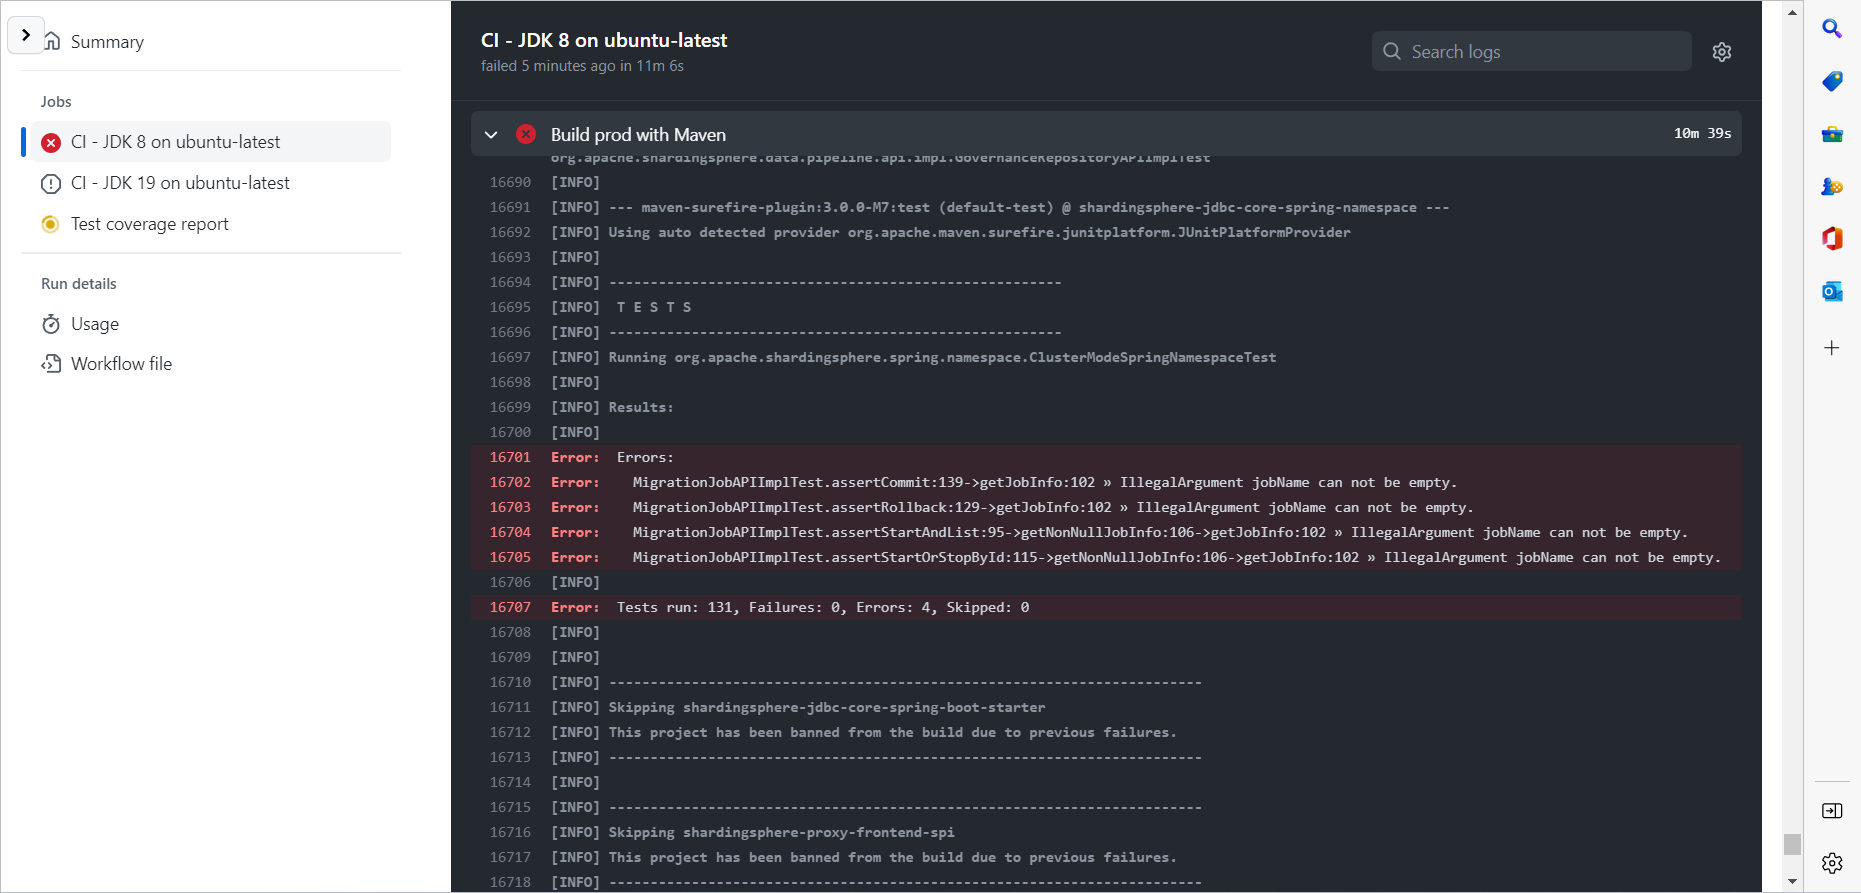
Task: Click error line assertStartAndList:95
Action: click(1160, 532)
